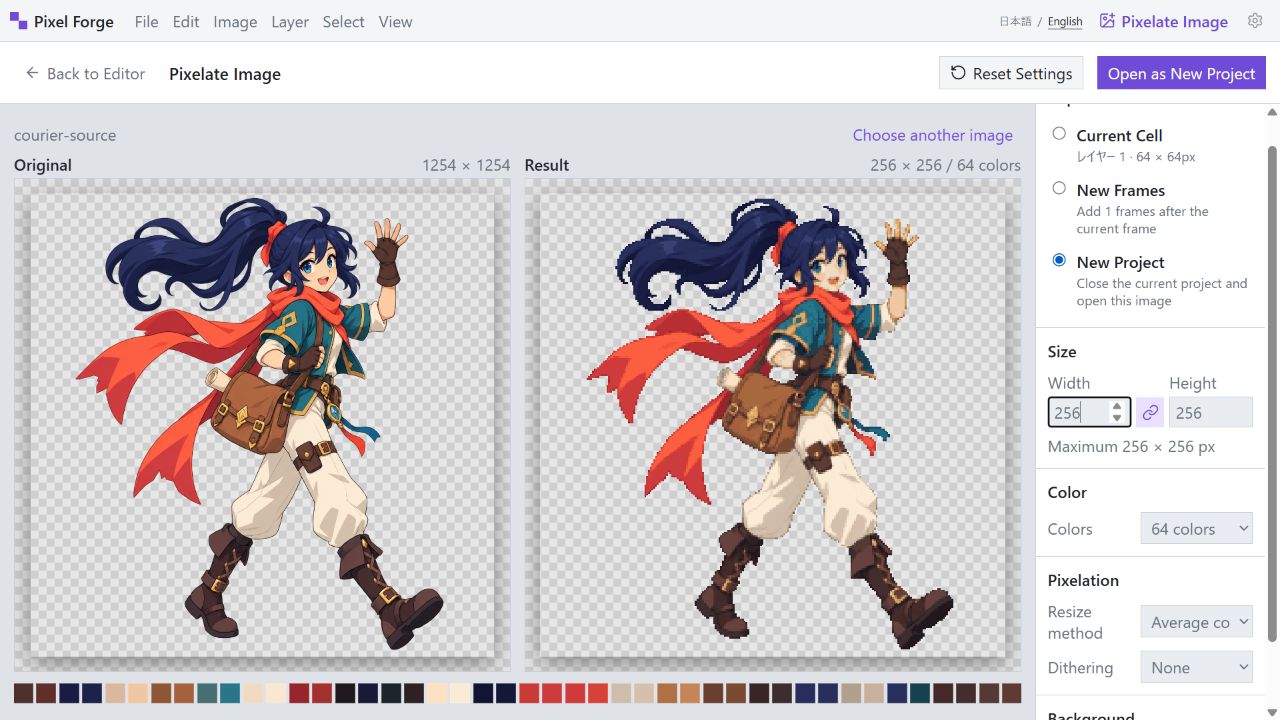Select the New Project radio option
Image resolution: width=1280 pixels, height=720 pixels.
(1059, 260)
